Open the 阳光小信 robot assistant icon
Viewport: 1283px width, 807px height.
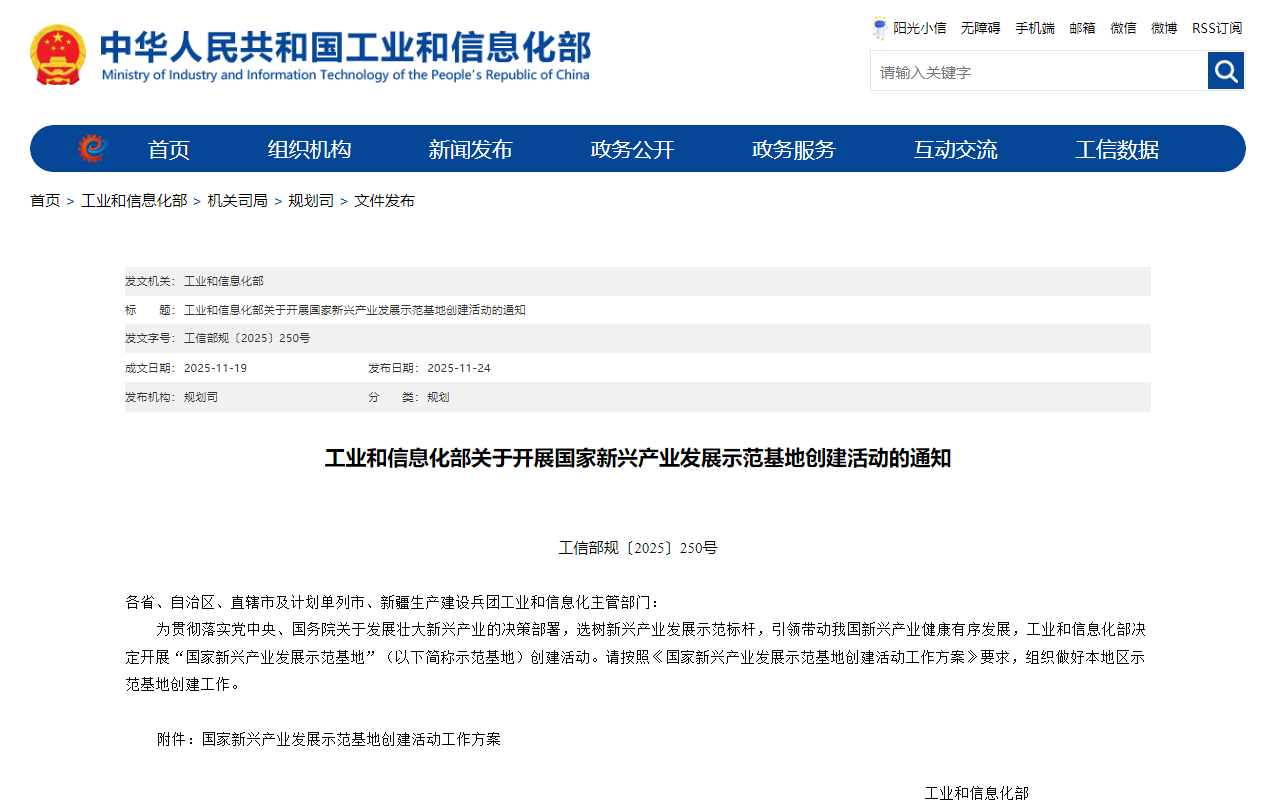point(879,28)
